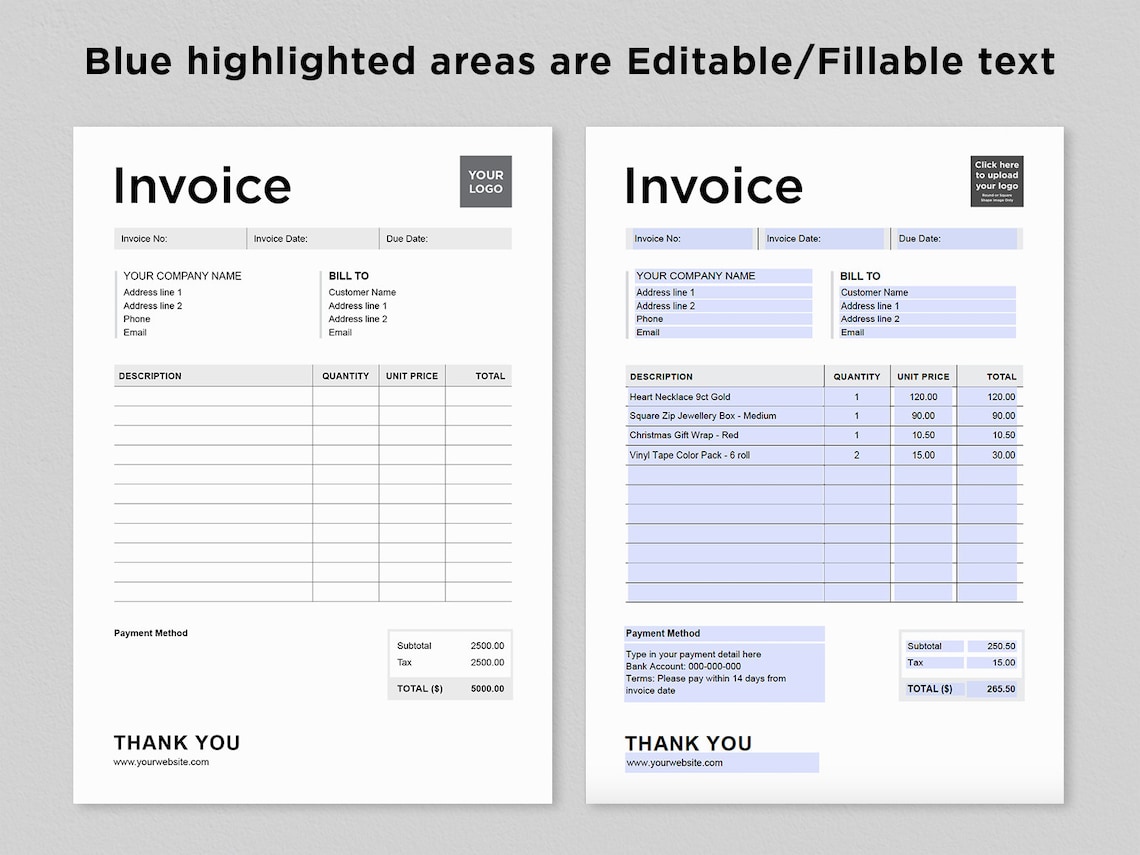
Task: Select the Subtotal value 250.50
Action: pos(994,646)
